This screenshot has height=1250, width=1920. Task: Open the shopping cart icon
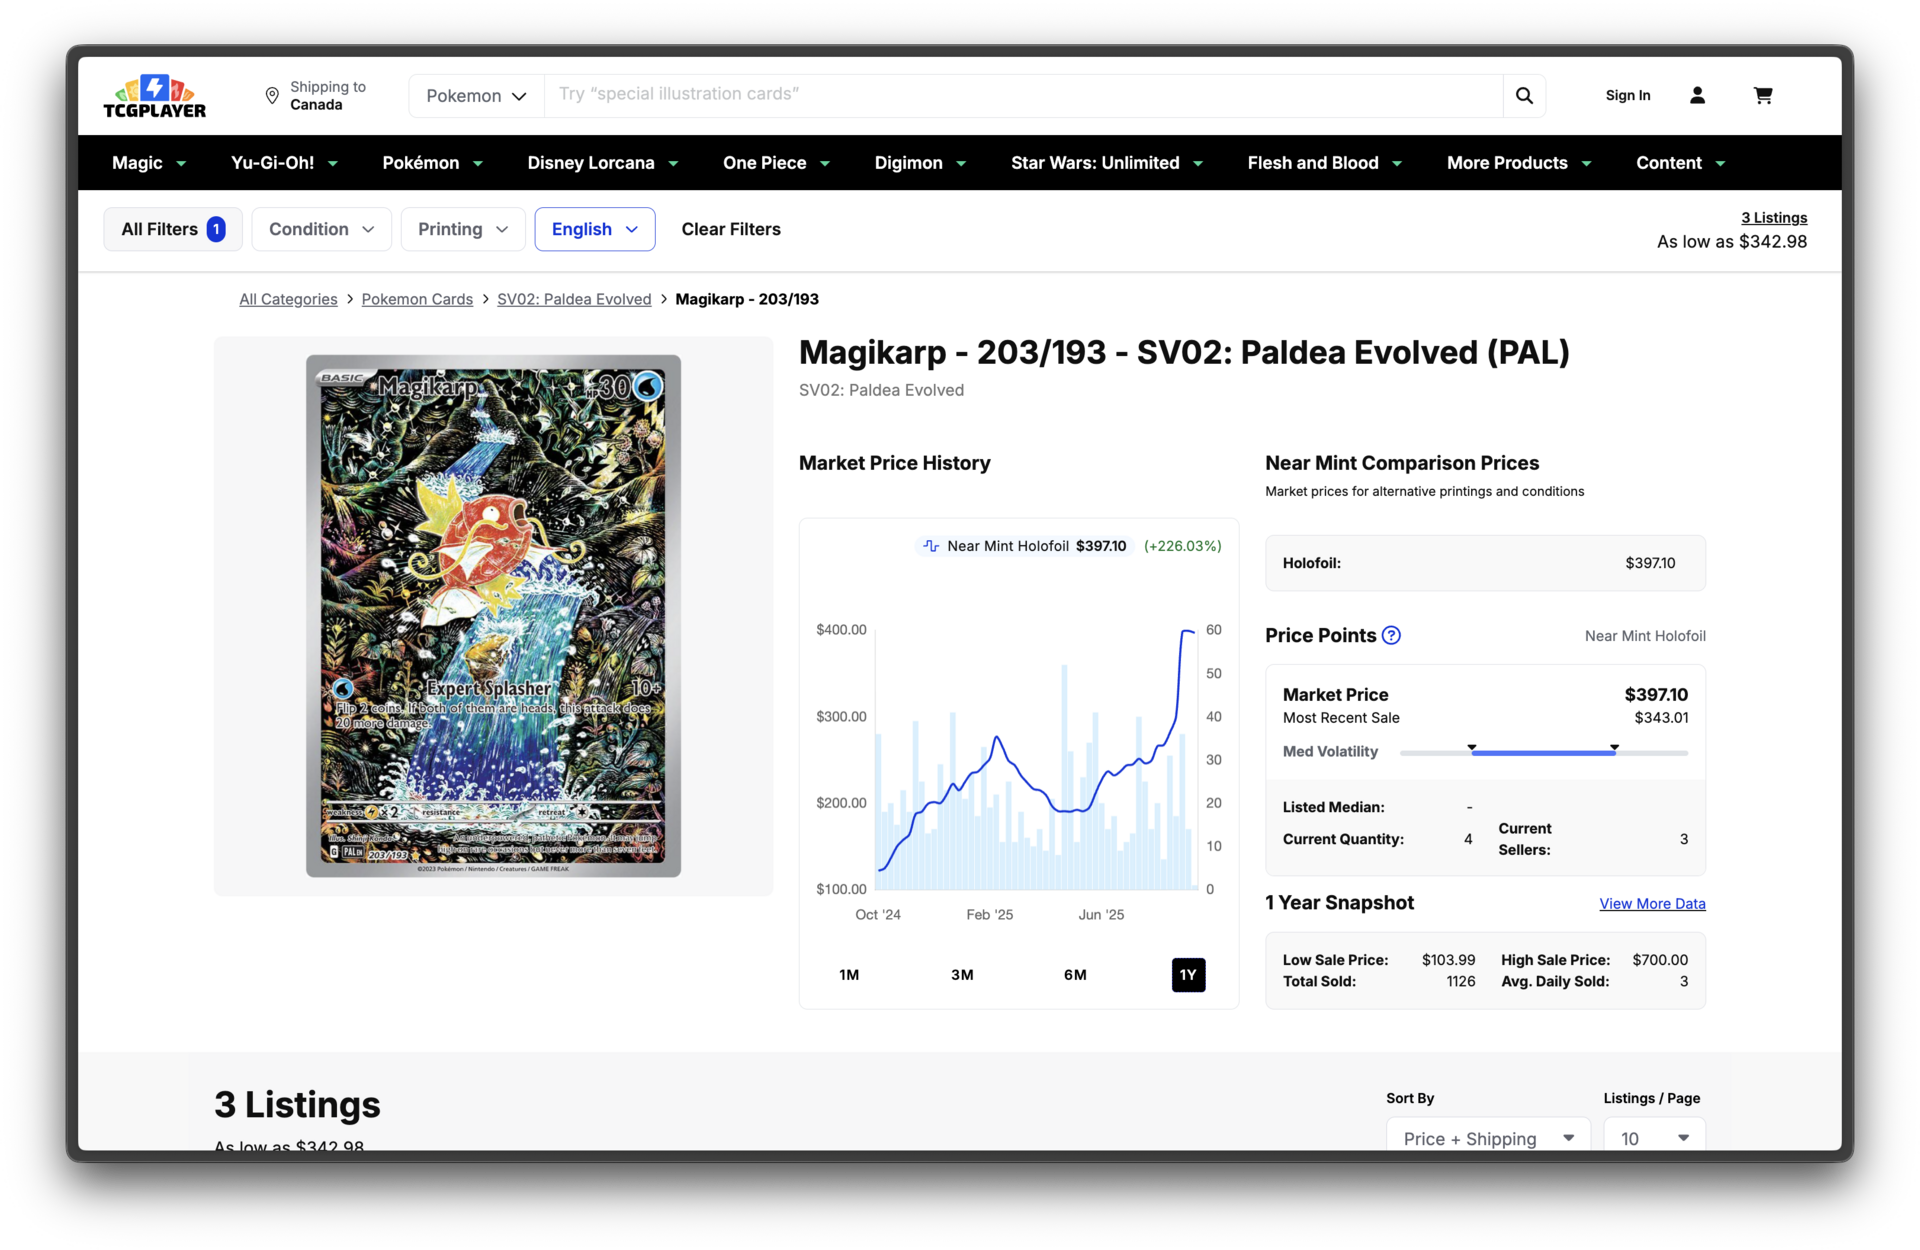(x=1763, y=96)
